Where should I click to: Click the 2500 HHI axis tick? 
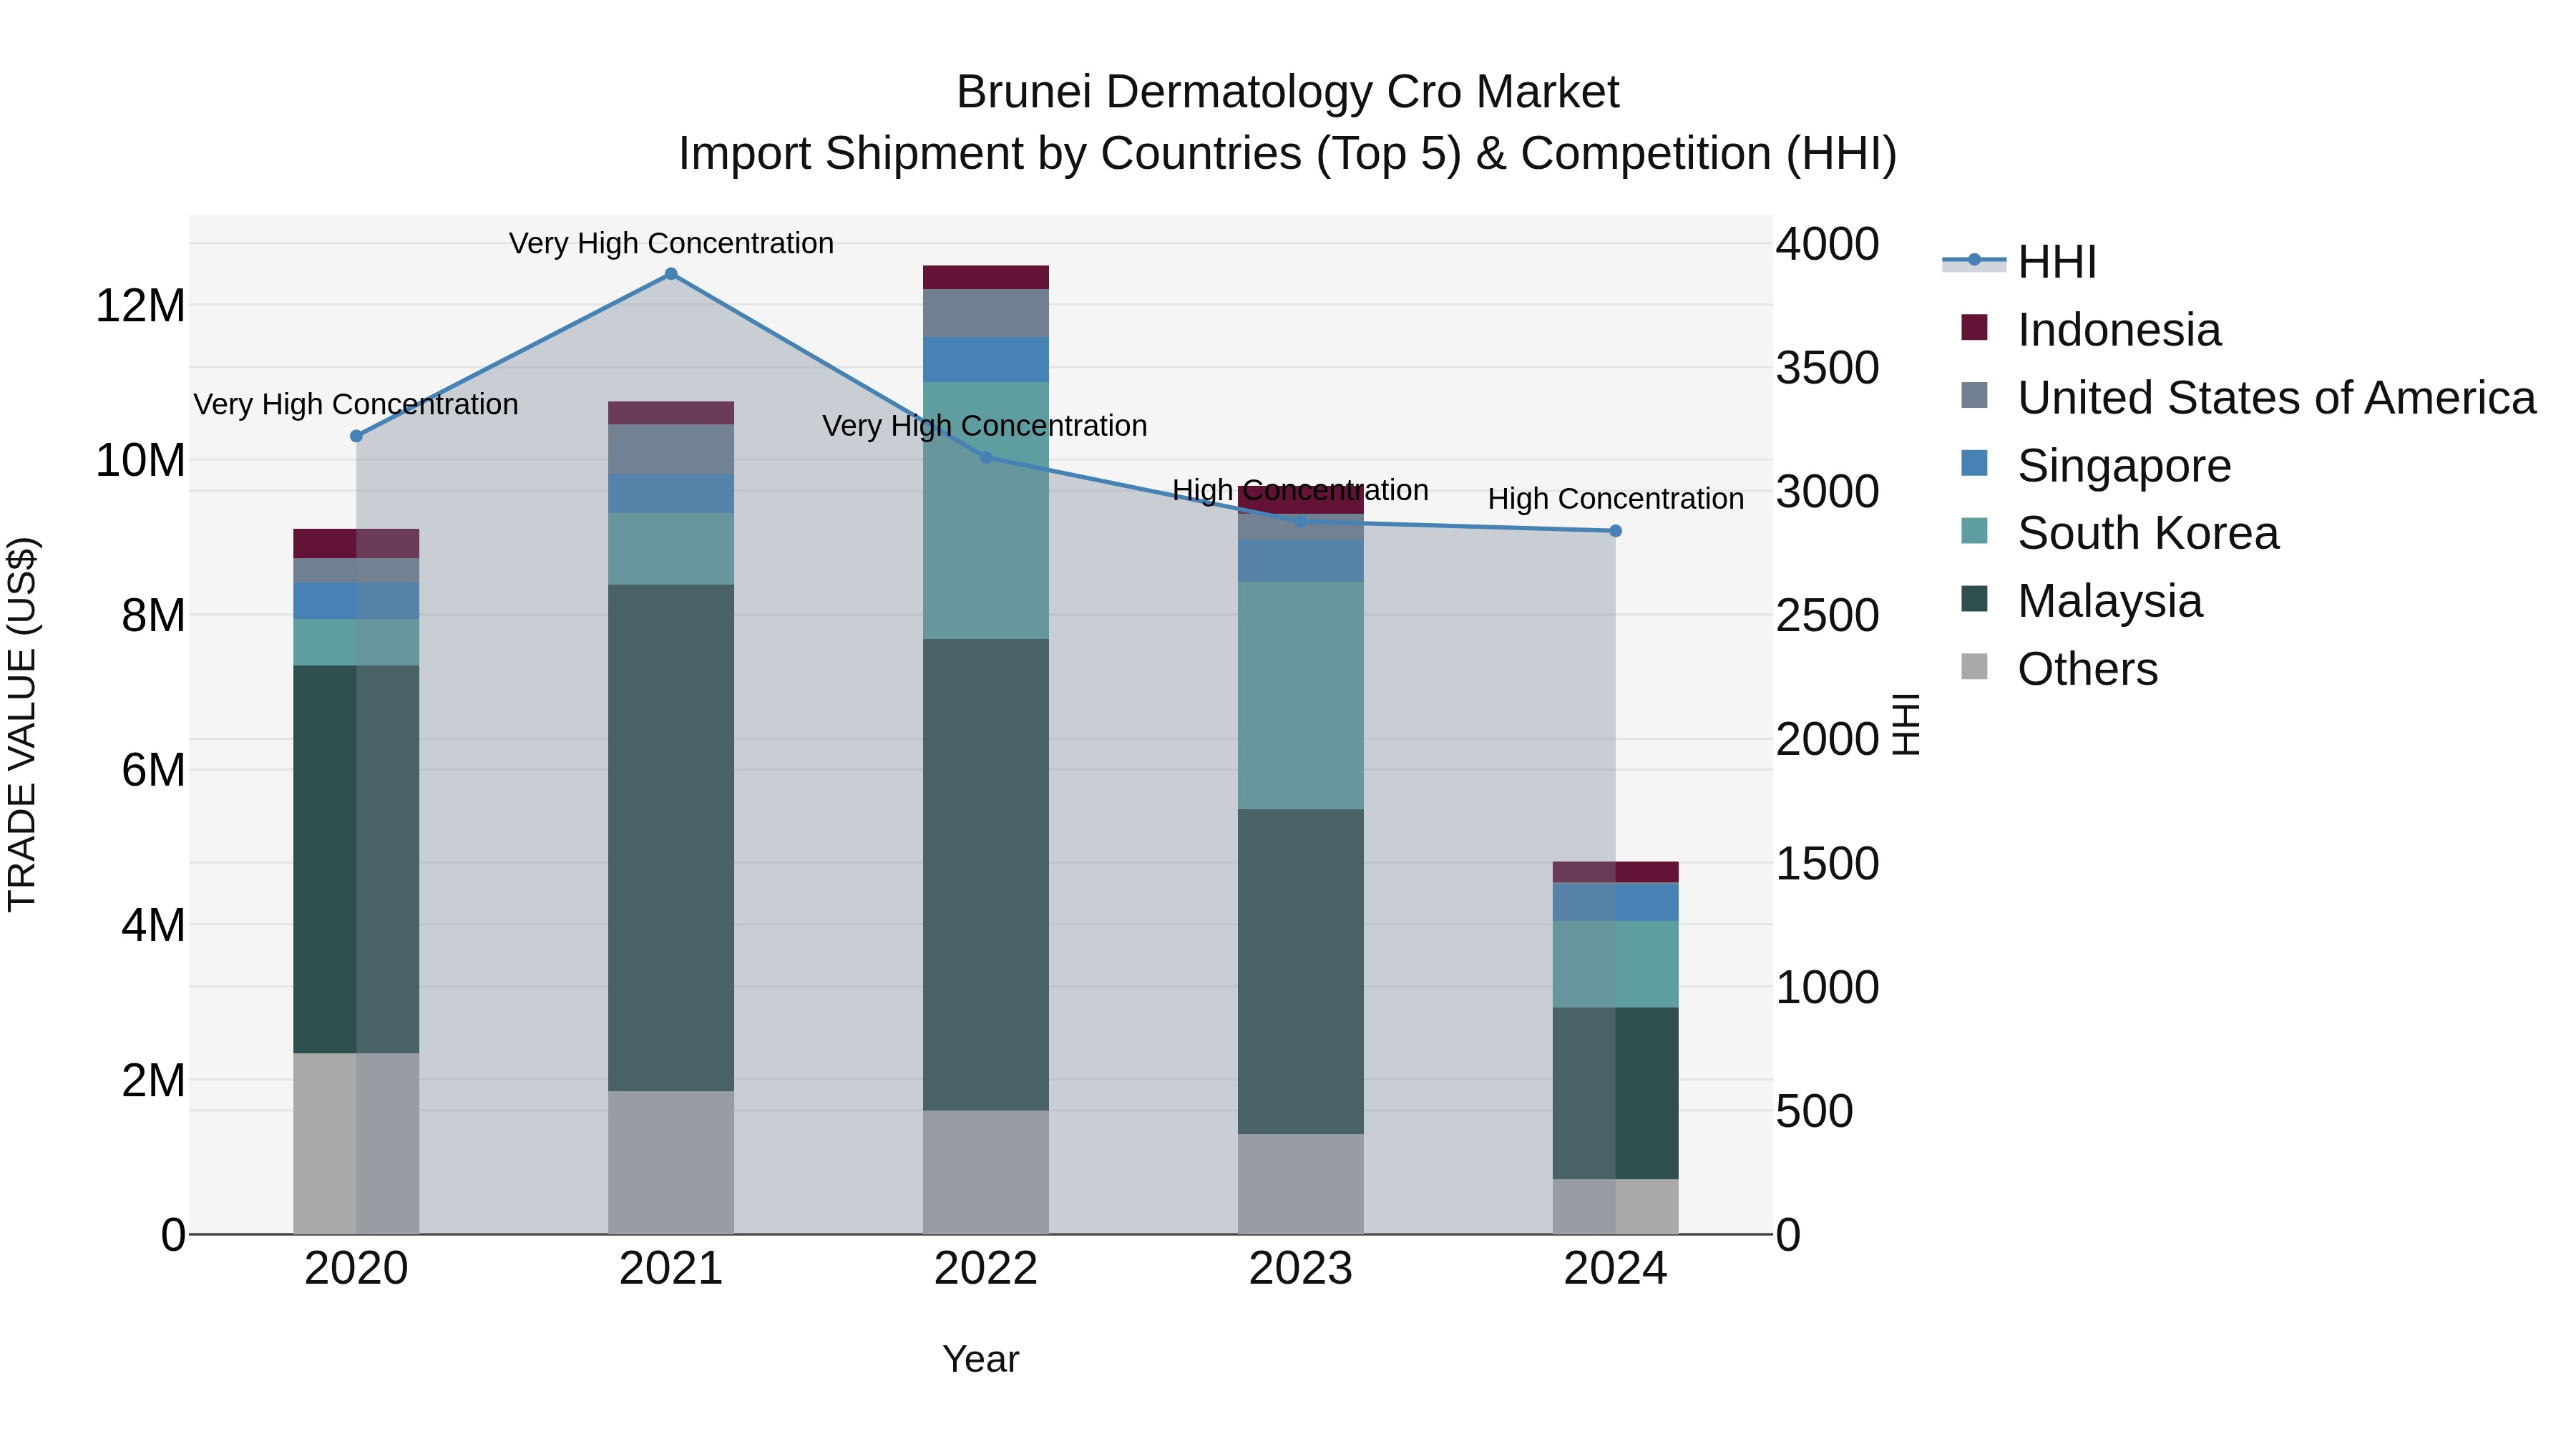click(1827, 616)
